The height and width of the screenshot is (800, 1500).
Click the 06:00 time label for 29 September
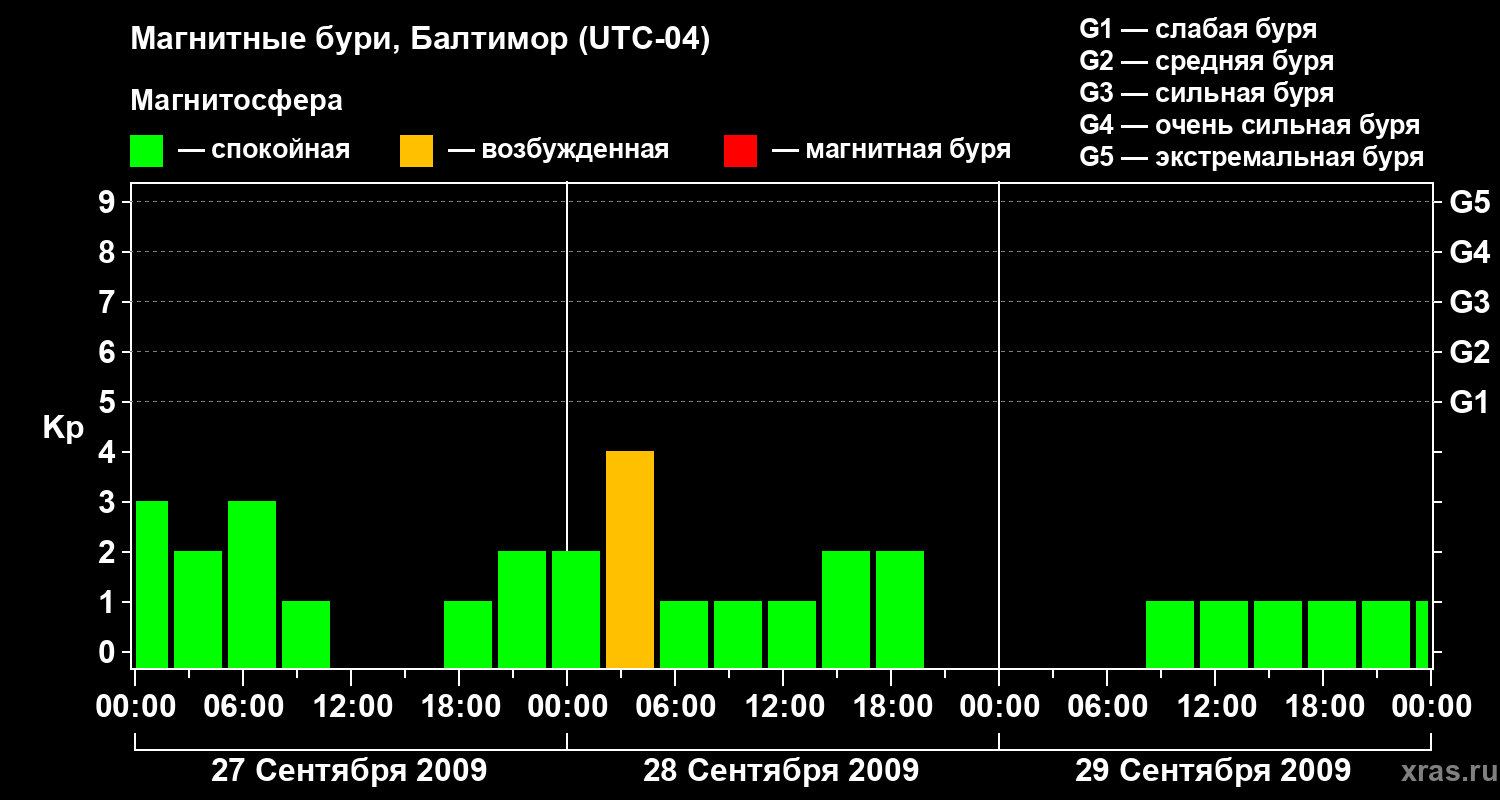click(x=1106, y=707)
